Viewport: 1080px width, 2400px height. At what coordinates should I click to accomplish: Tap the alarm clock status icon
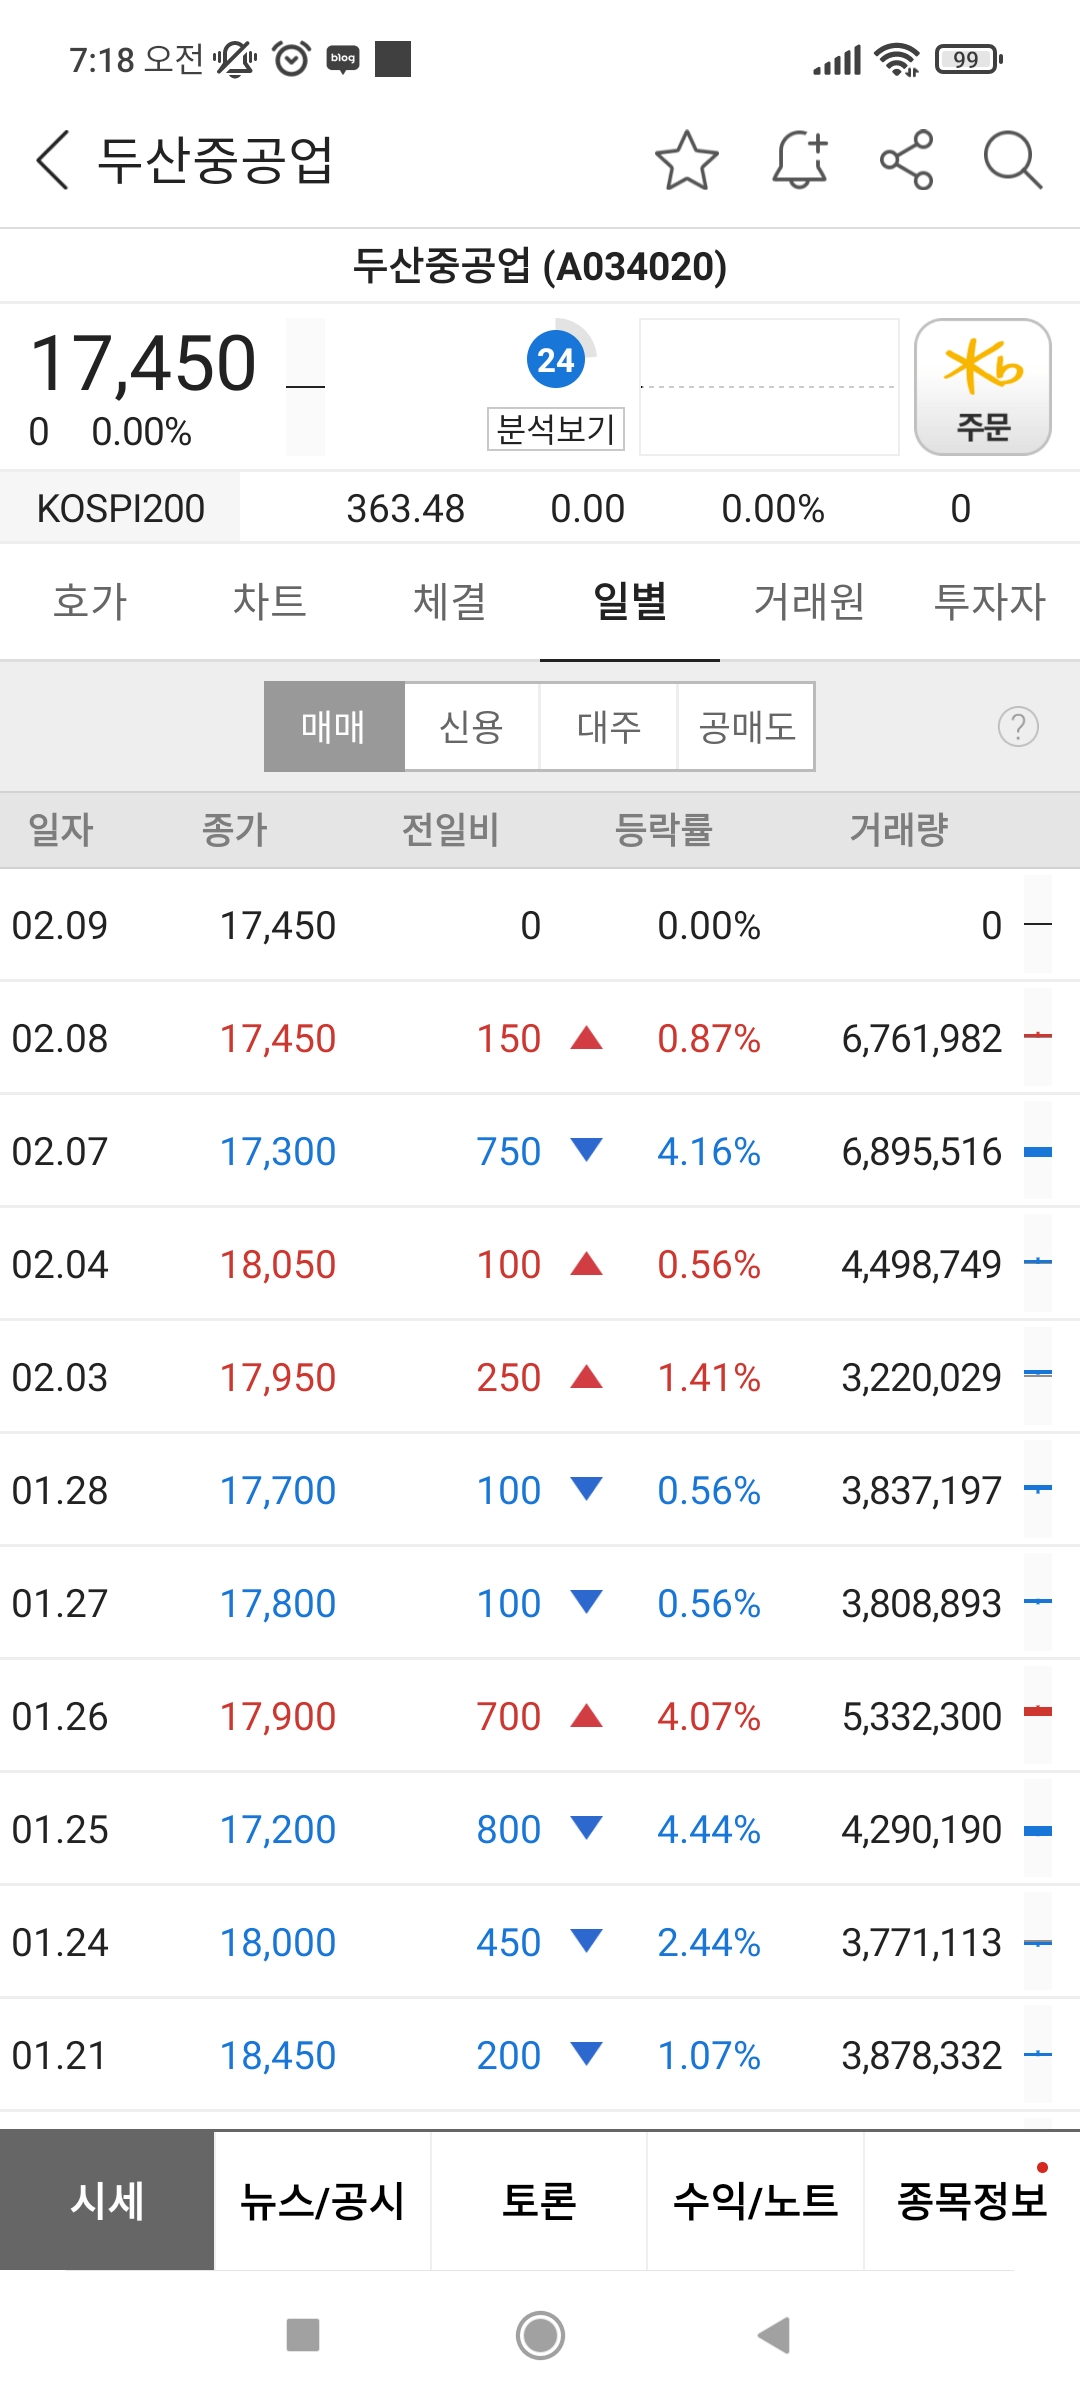click(291, 59)
